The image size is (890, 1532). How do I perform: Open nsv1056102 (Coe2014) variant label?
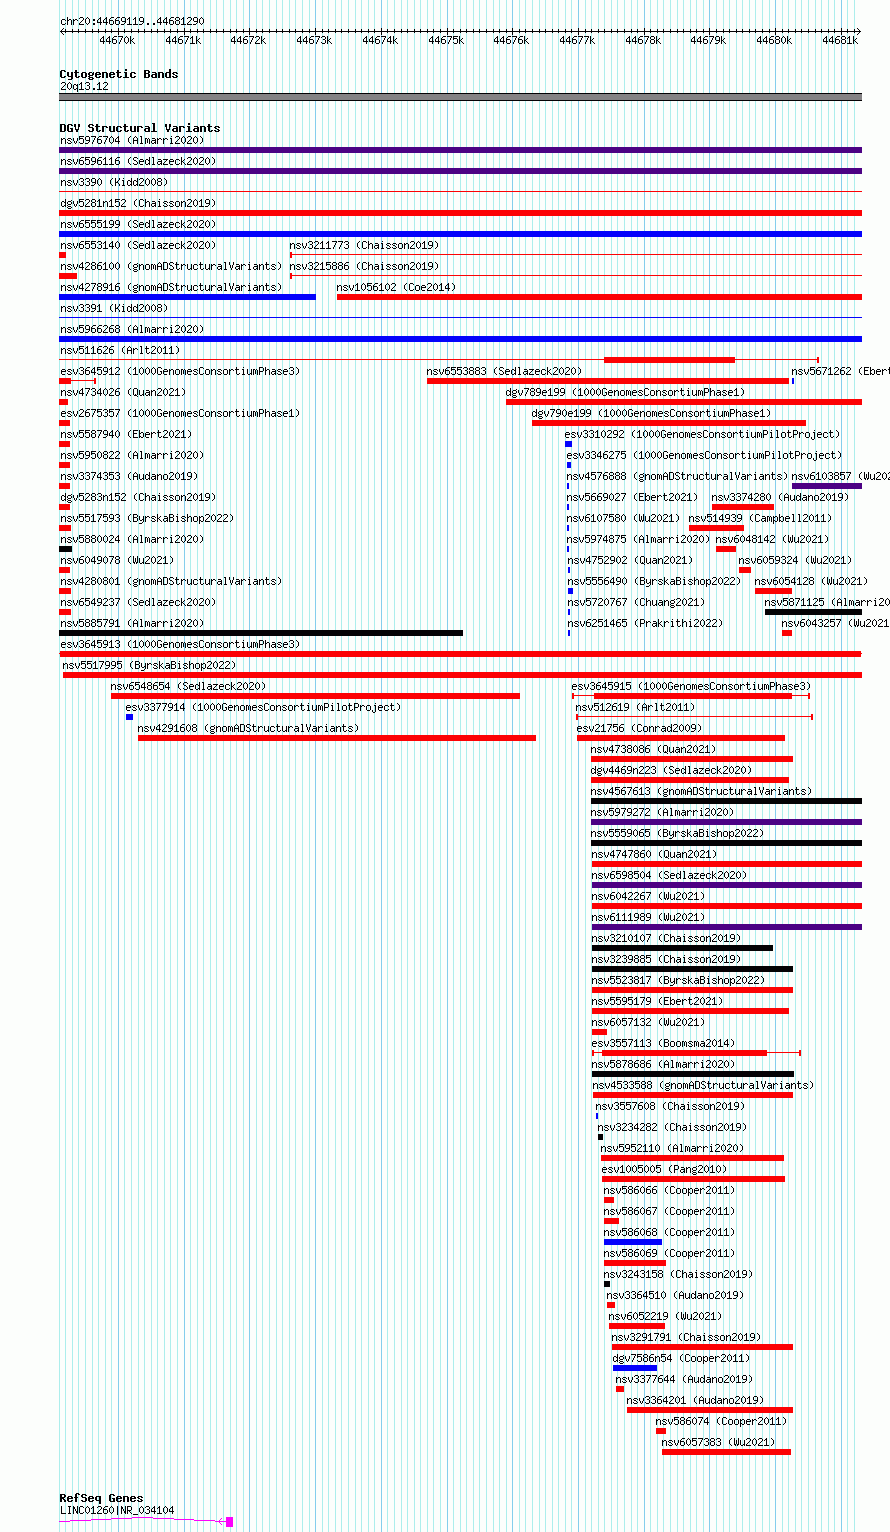[x=396, y=287]
